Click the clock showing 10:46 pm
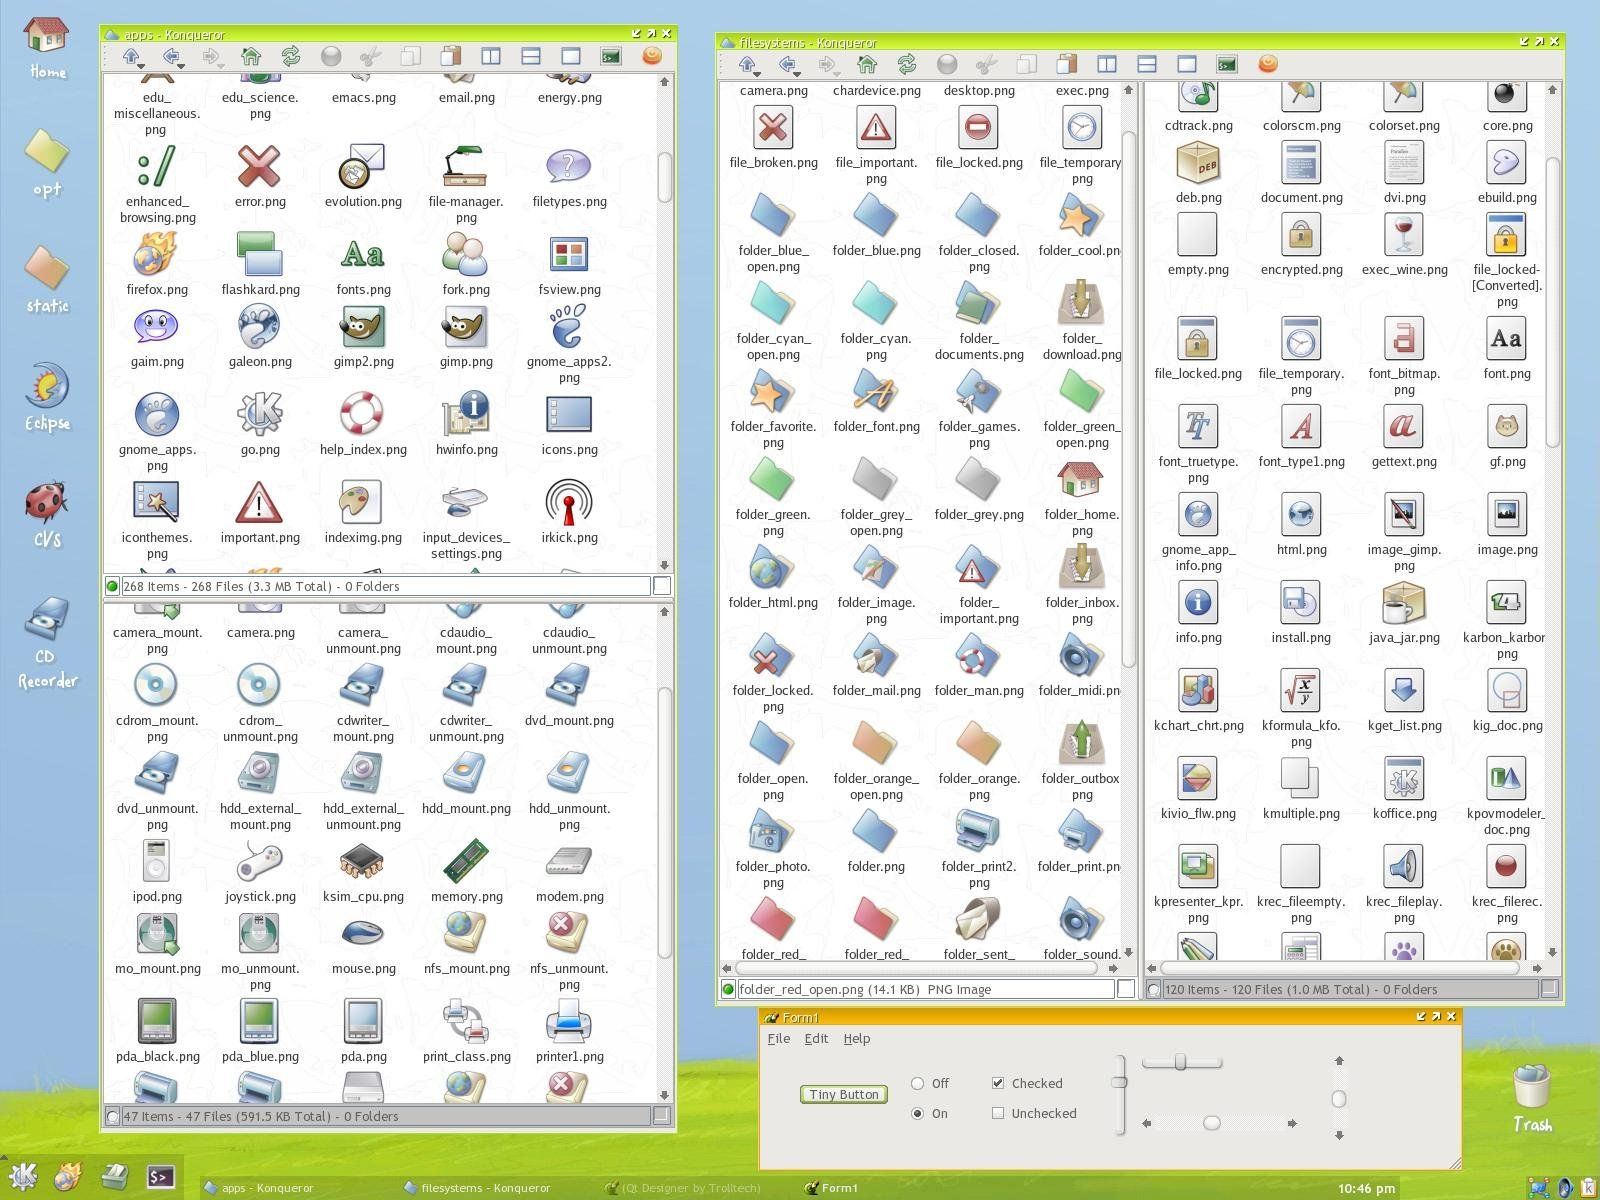 (1366, 1188)
